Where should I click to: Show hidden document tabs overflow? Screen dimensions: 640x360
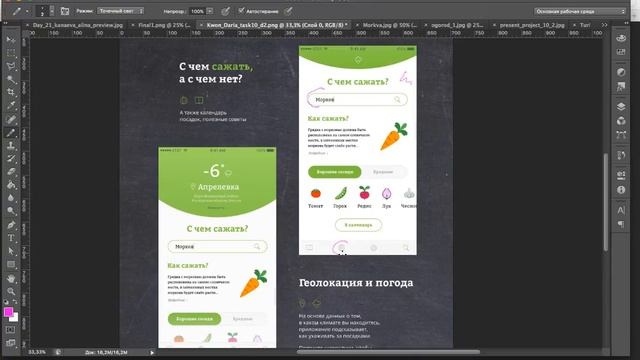pos(604,25)
